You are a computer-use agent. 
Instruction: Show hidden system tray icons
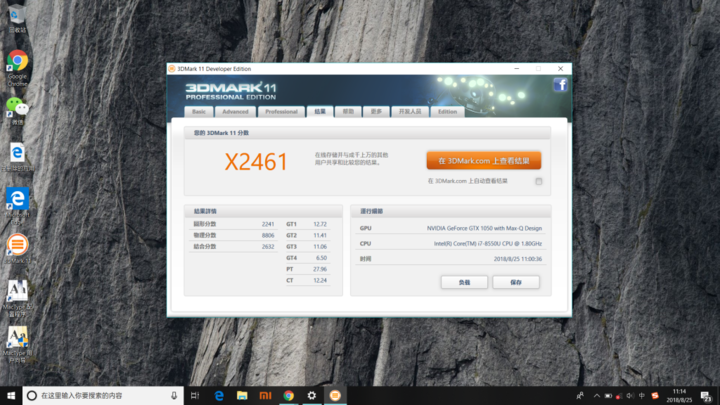[596, 395]
